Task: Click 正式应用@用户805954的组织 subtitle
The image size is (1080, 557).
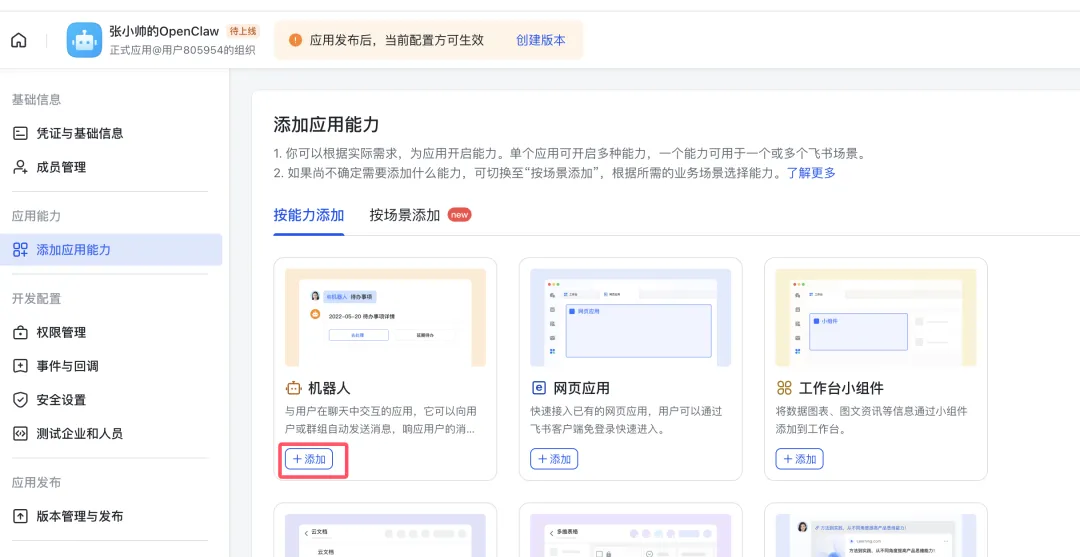Action: 183,50
